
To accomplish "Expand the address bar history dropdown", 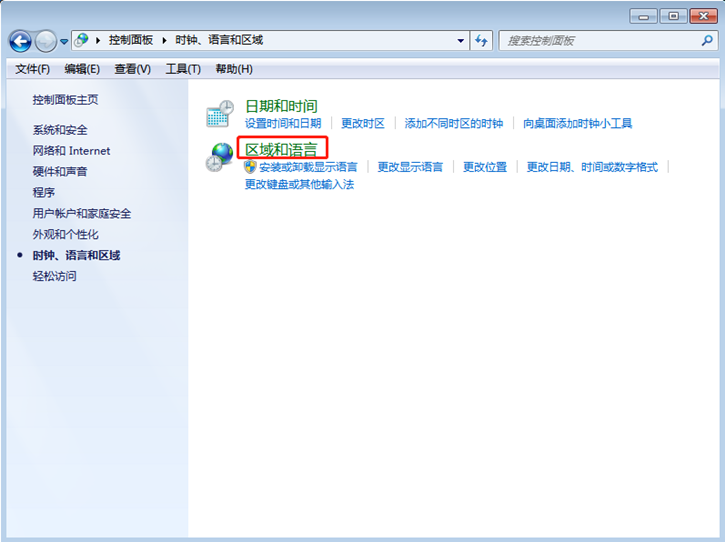I will pos(461,41).
